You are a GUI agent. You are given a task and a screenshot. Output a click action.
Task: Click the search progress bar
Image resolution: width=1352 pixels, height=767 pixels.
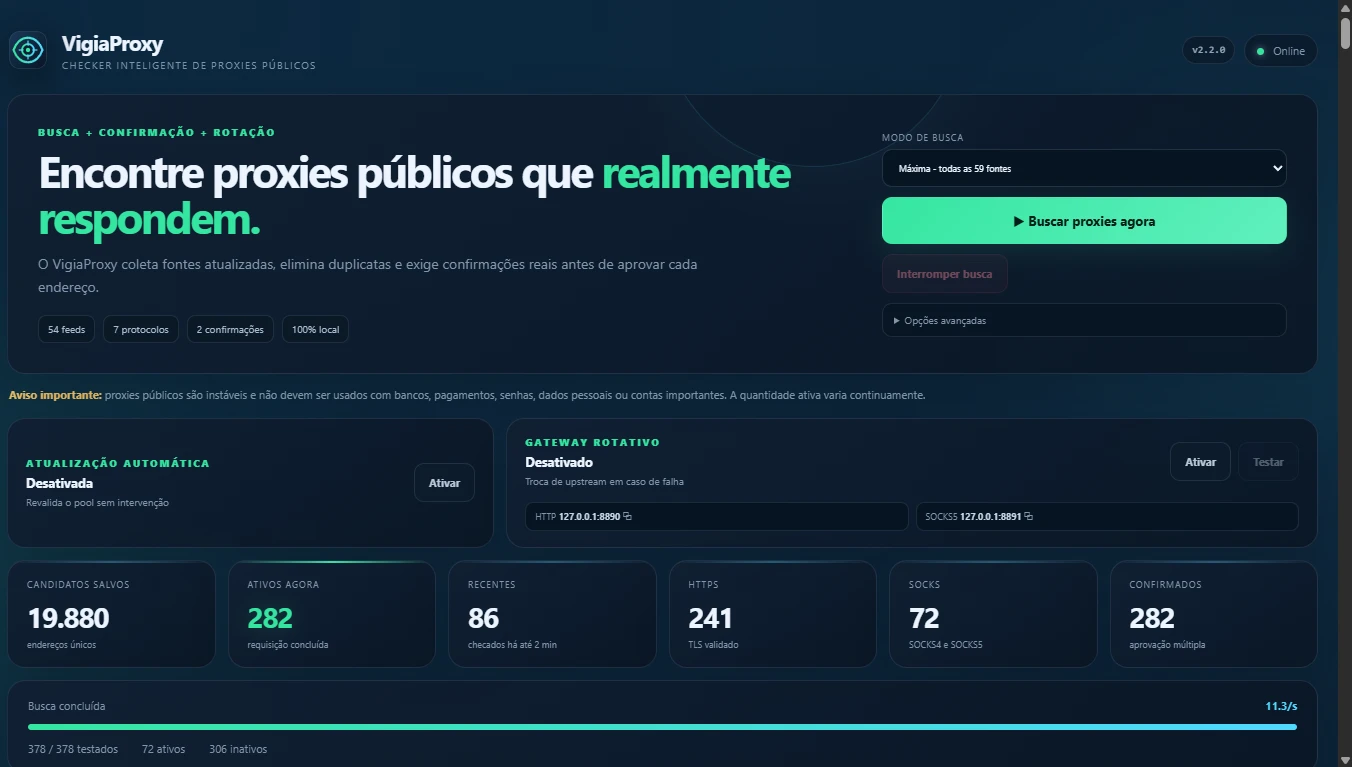pos(662,727)
